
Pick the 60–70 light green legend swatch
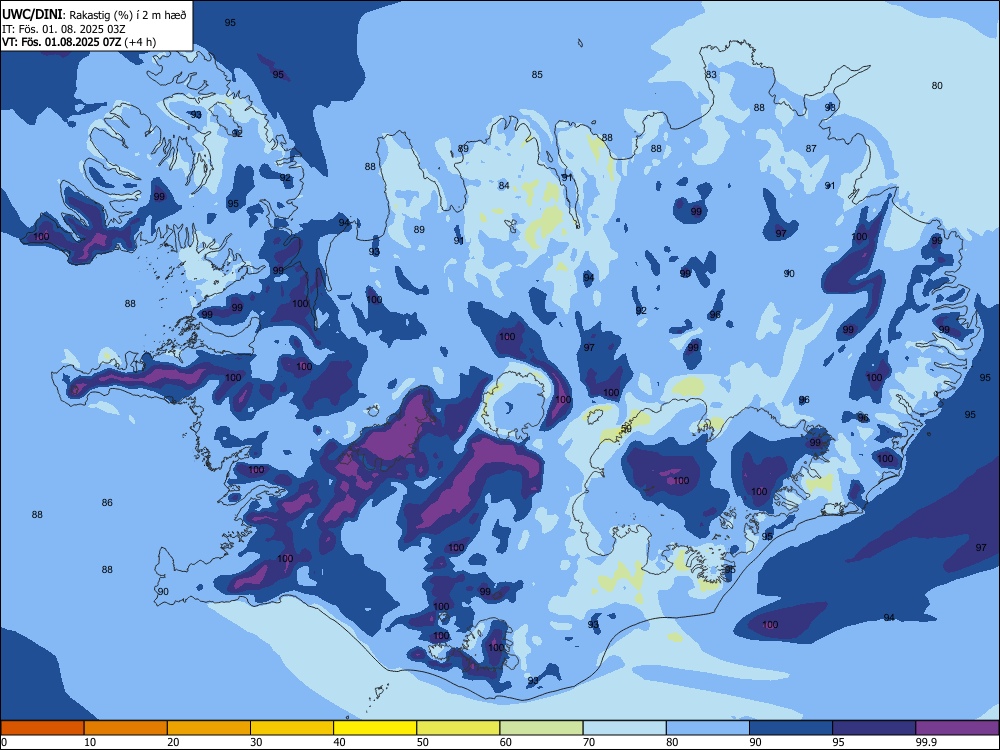point(541,728)
